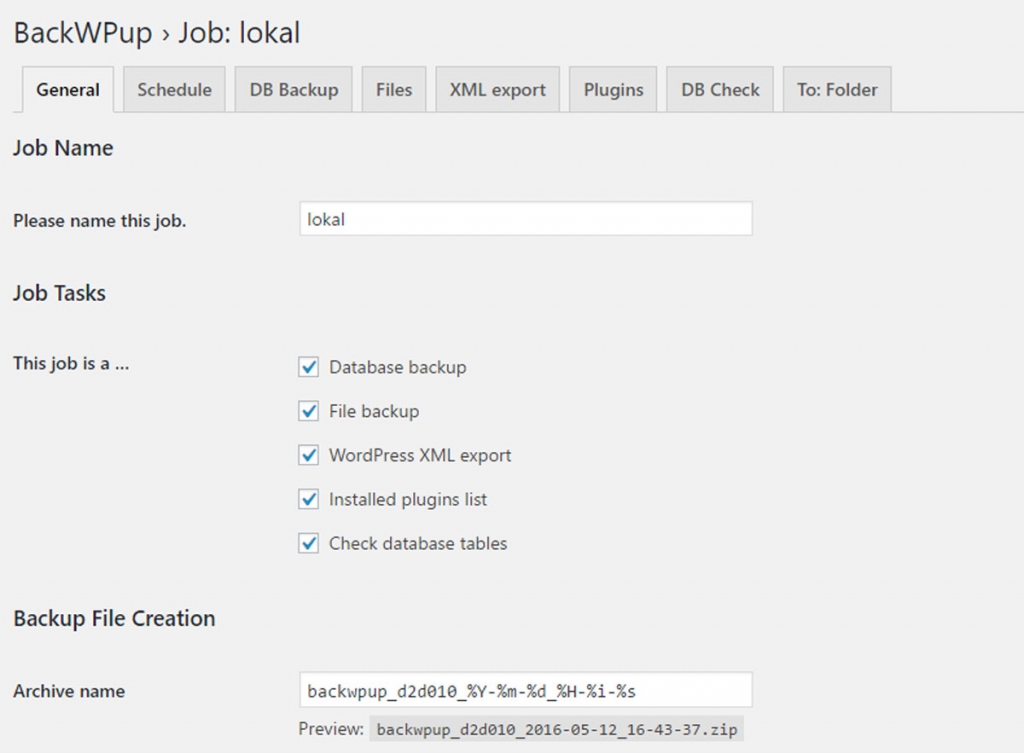Screen dimensions: 1024x753
Task: Click the Please name this job label
Action: coord(100,221)
